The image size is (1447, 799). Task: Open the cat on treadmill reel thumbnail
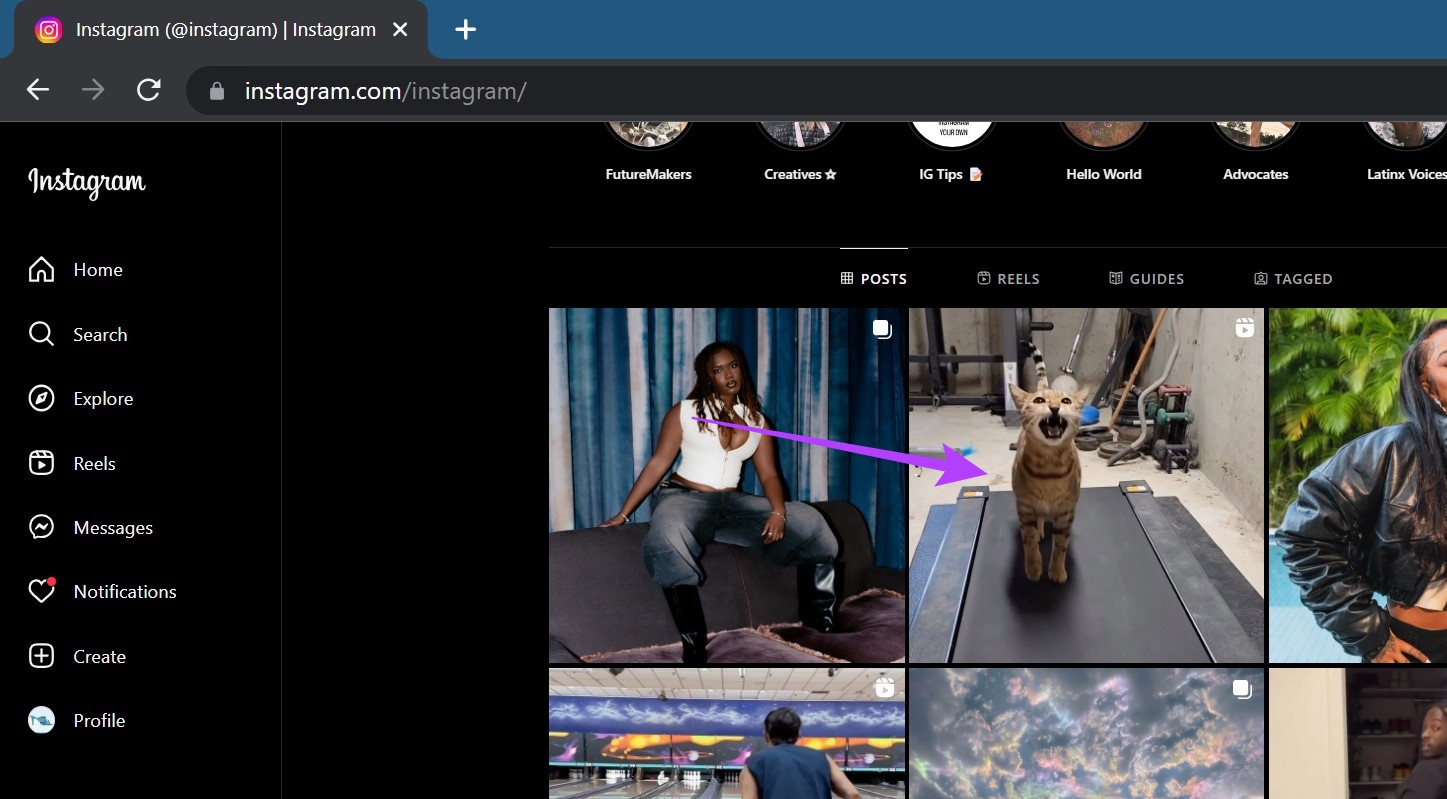(1086, 485)
